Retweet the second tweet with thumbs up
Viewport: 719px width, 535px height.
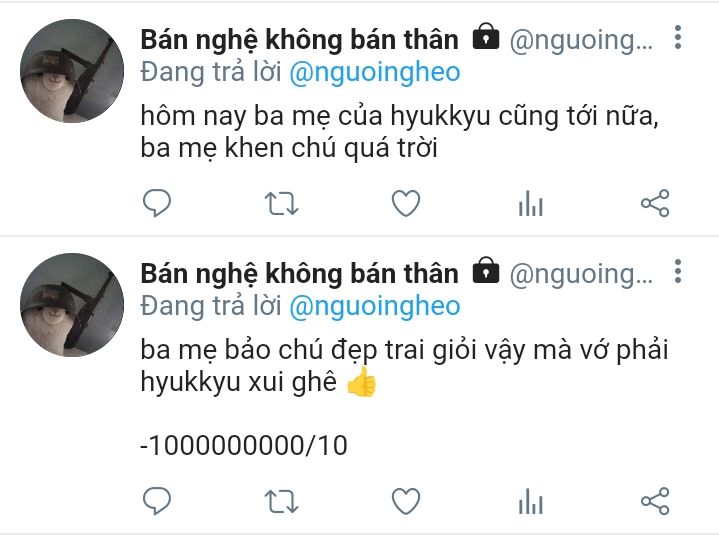pos(281,502)
